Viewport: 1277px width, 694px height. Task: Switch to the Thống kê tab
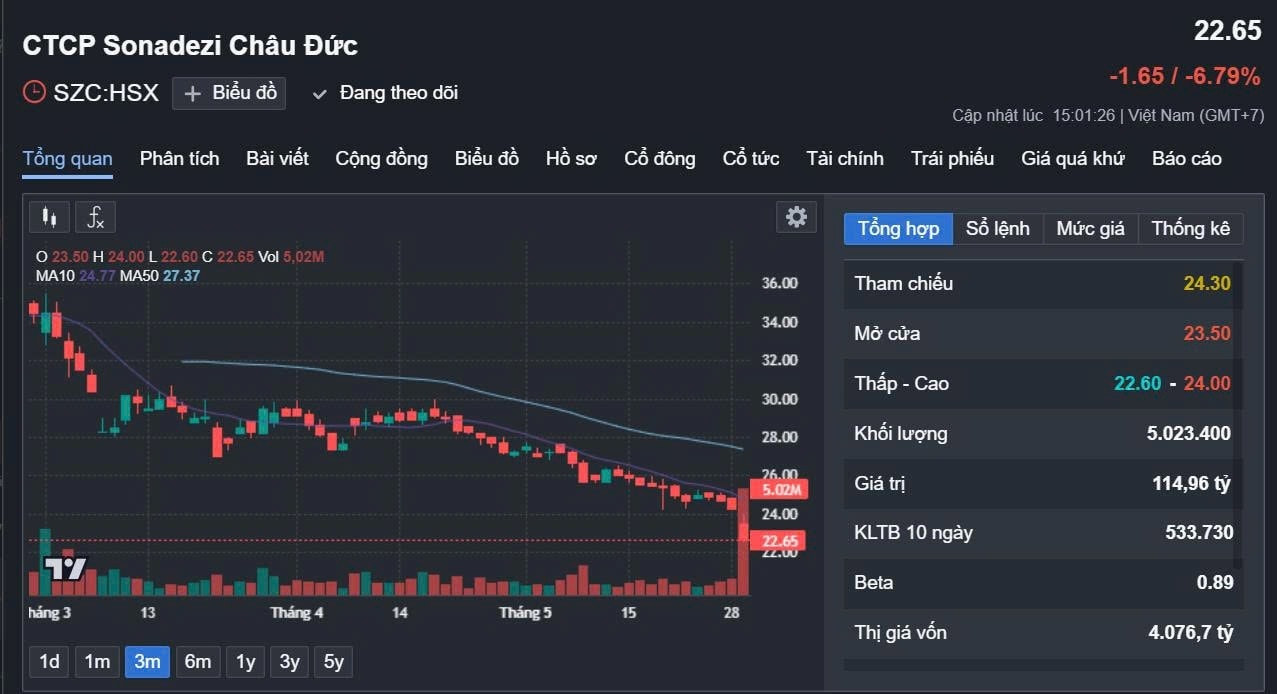(1190, 228)
